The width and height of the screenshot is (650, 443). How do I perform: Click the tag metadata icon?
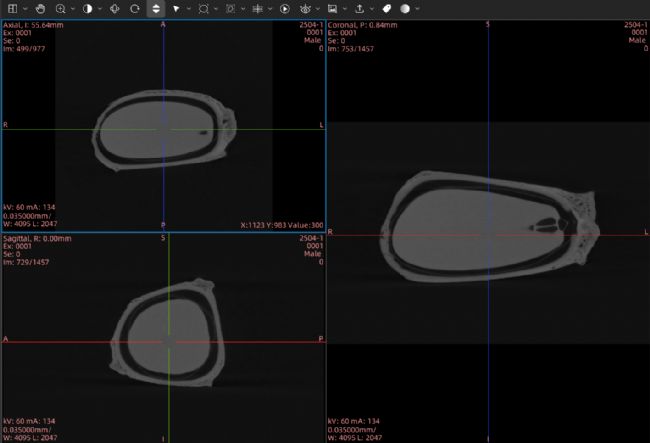[386, 8]
